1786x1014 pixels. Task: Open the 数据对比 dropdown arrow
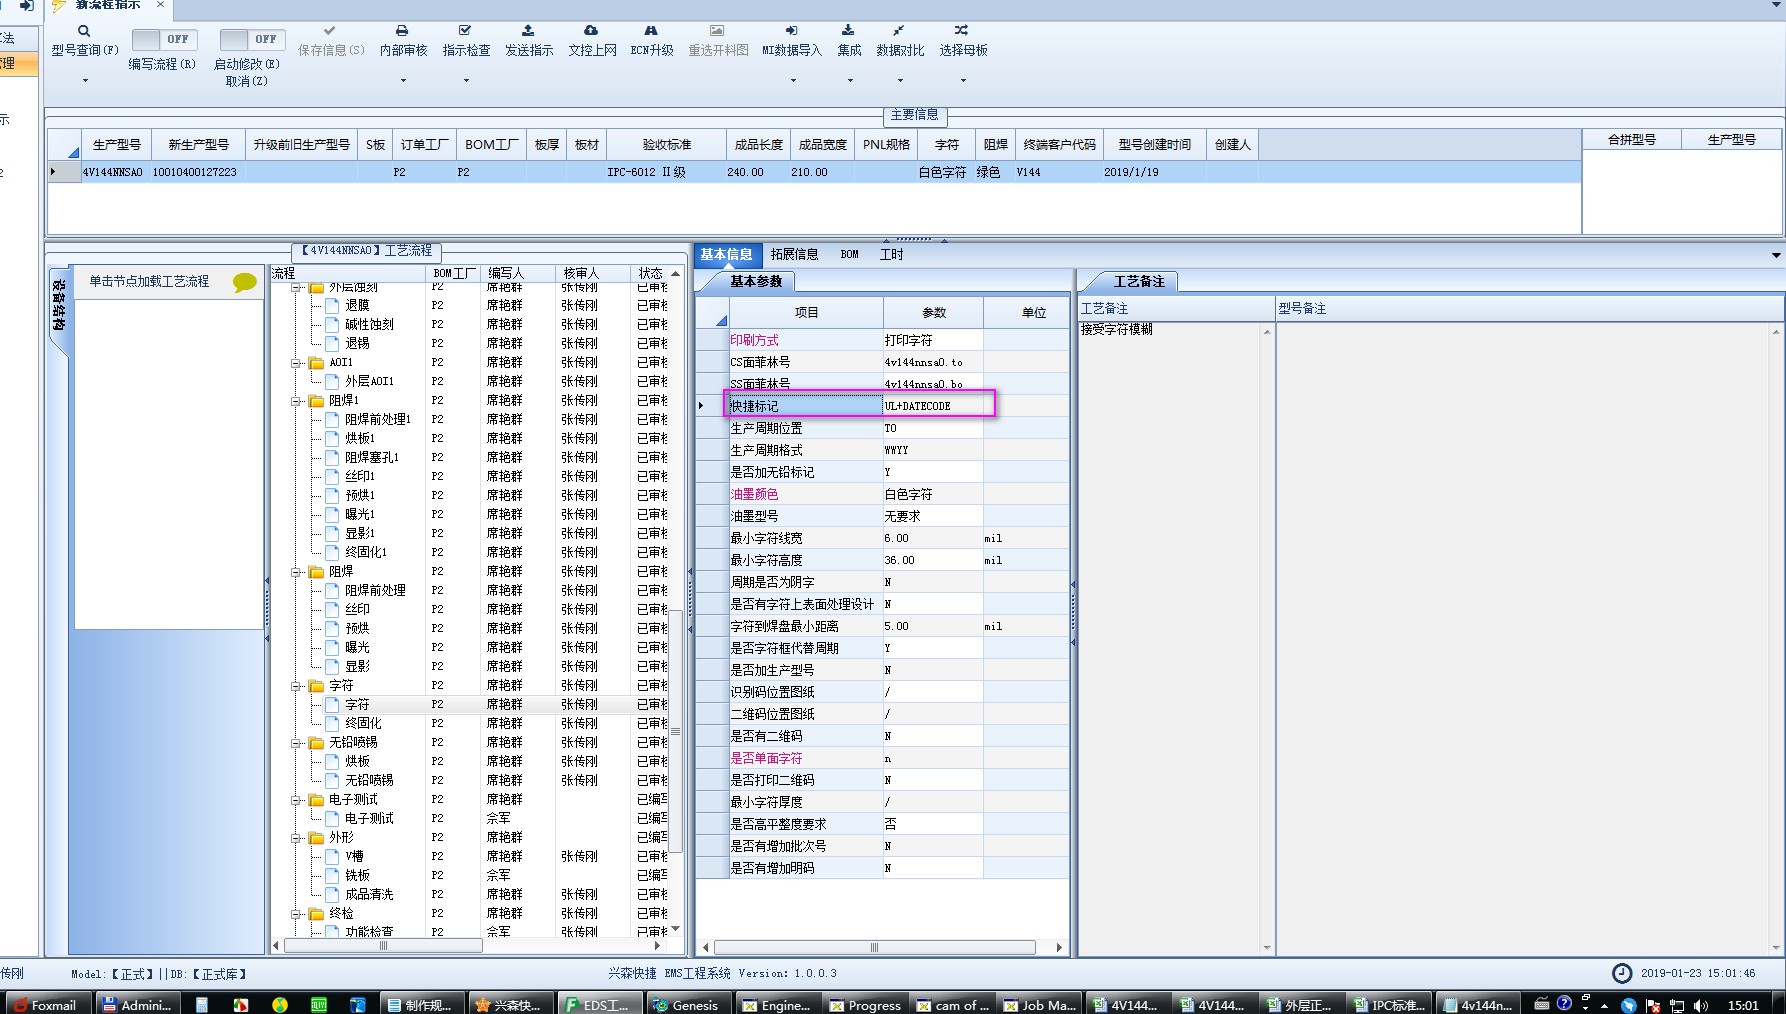pyautogui.click(x=900, y=80)
